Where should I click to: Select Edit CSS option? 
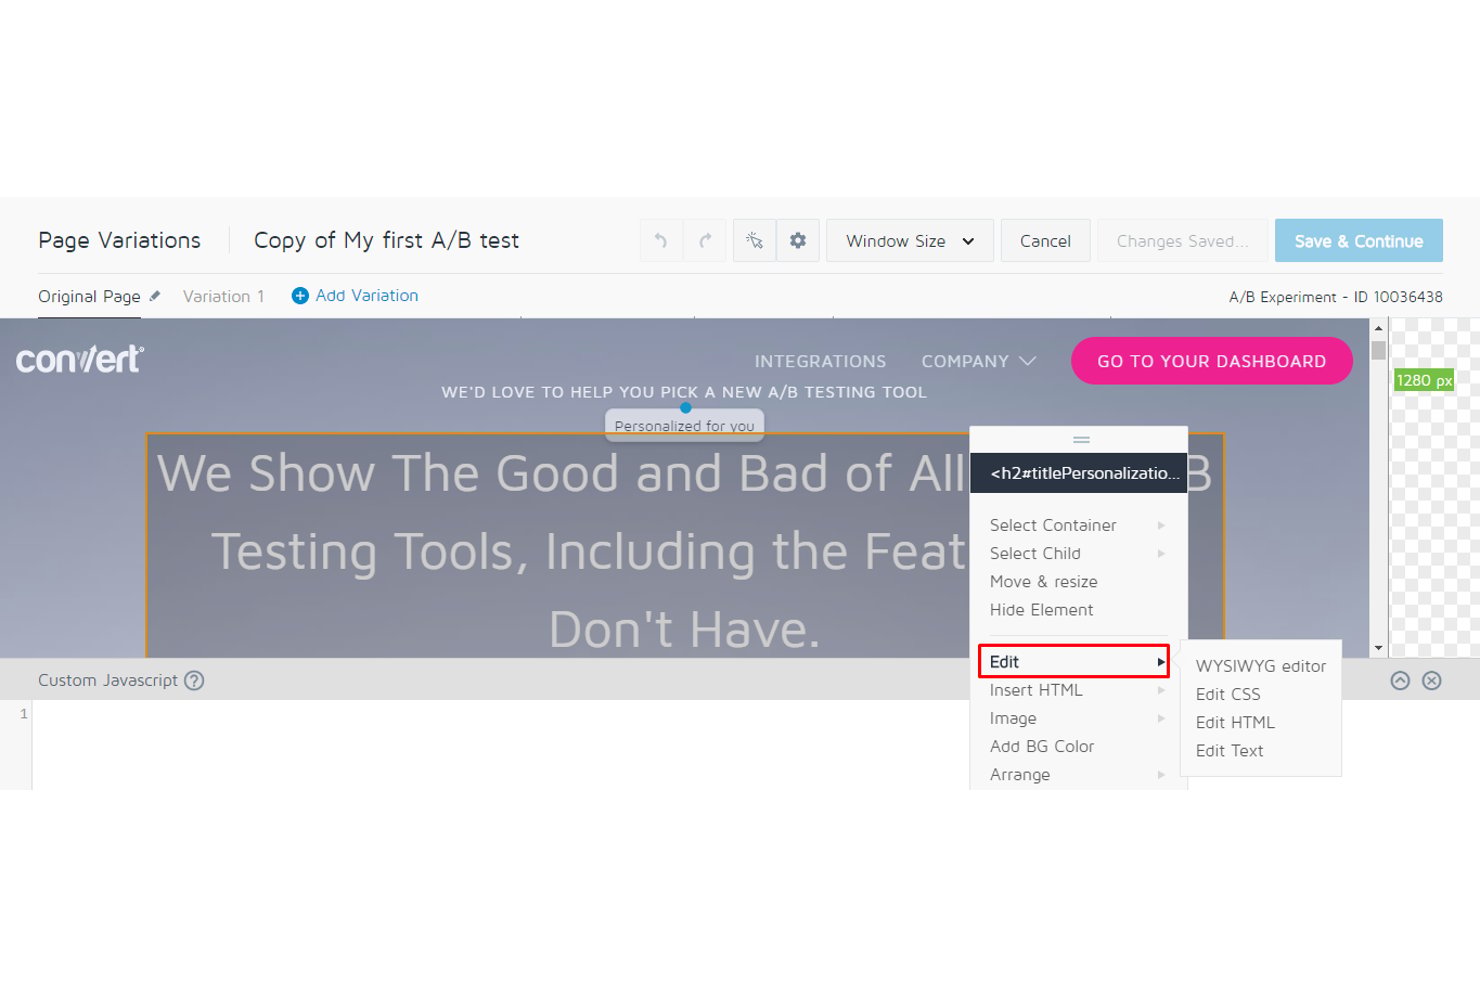[1228, 694]
